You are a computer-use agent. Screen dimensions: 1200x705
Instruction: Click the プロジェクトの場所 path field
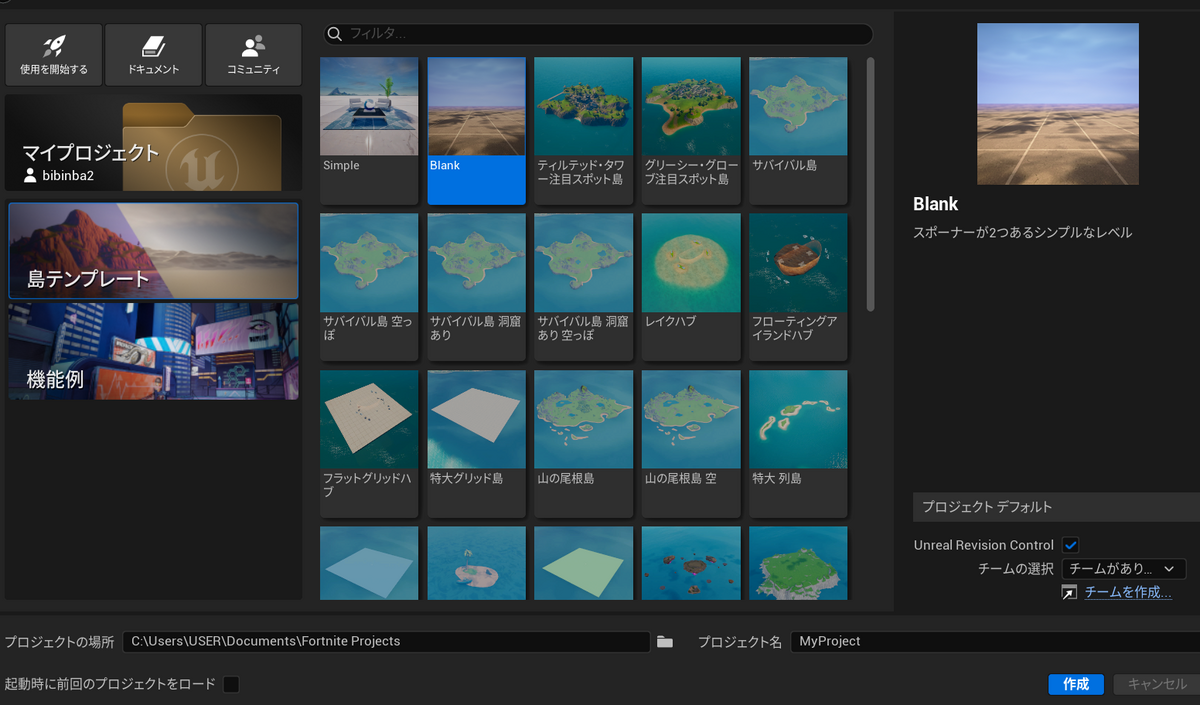pos(387,641)
